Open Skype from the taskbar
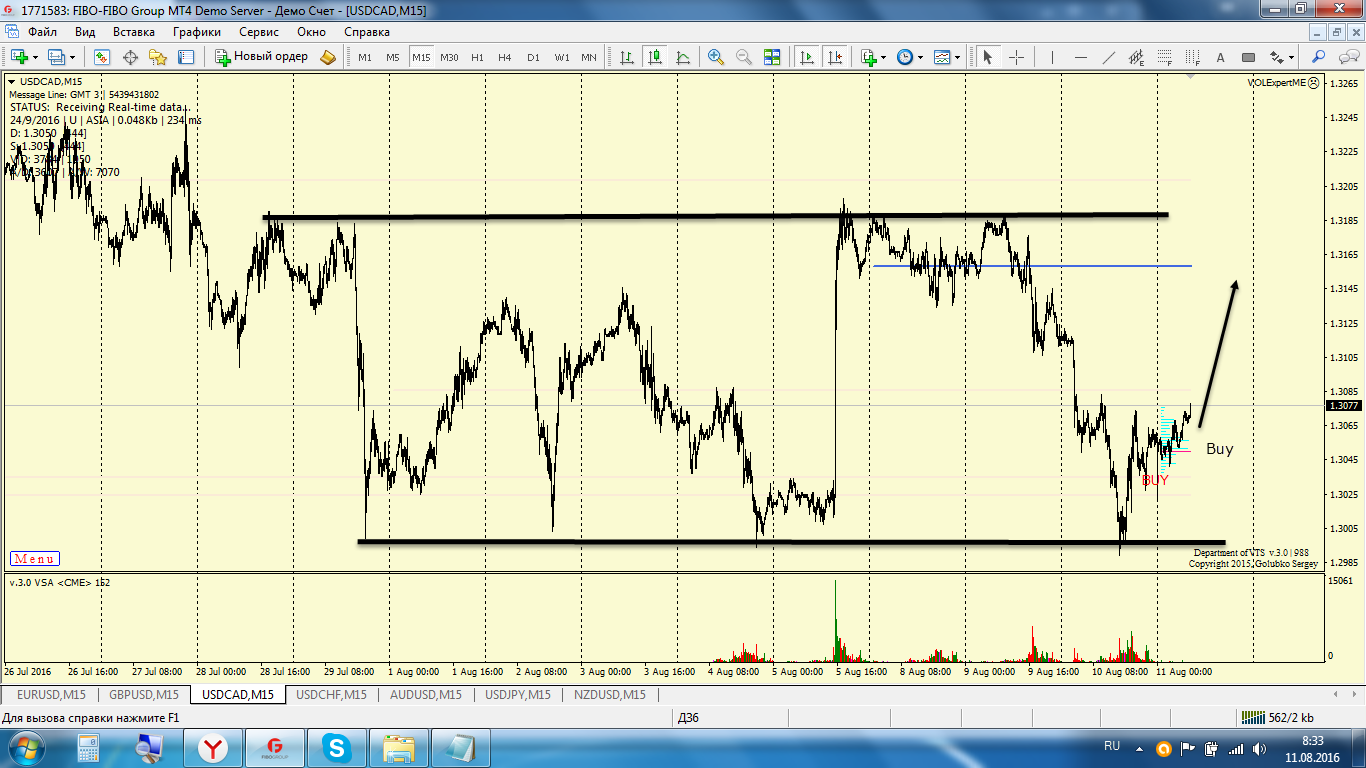Screen dimensions: 1366x768 [x=336, y=748]
